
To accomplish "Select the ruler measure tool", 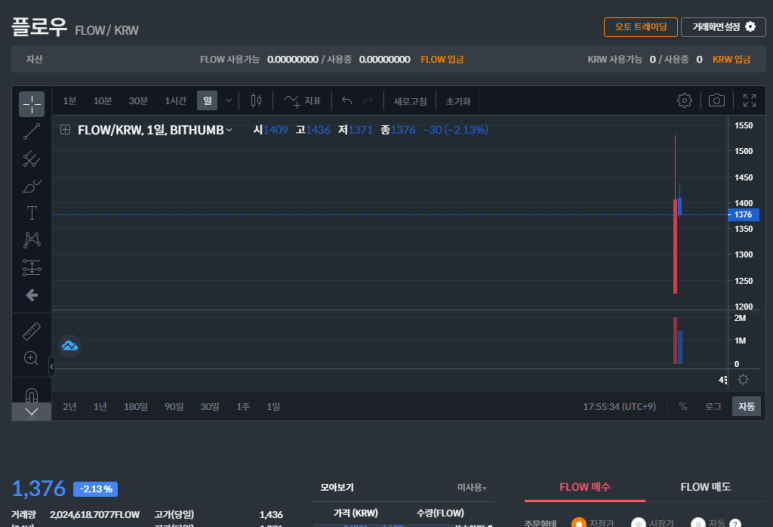I will point(32,331).
